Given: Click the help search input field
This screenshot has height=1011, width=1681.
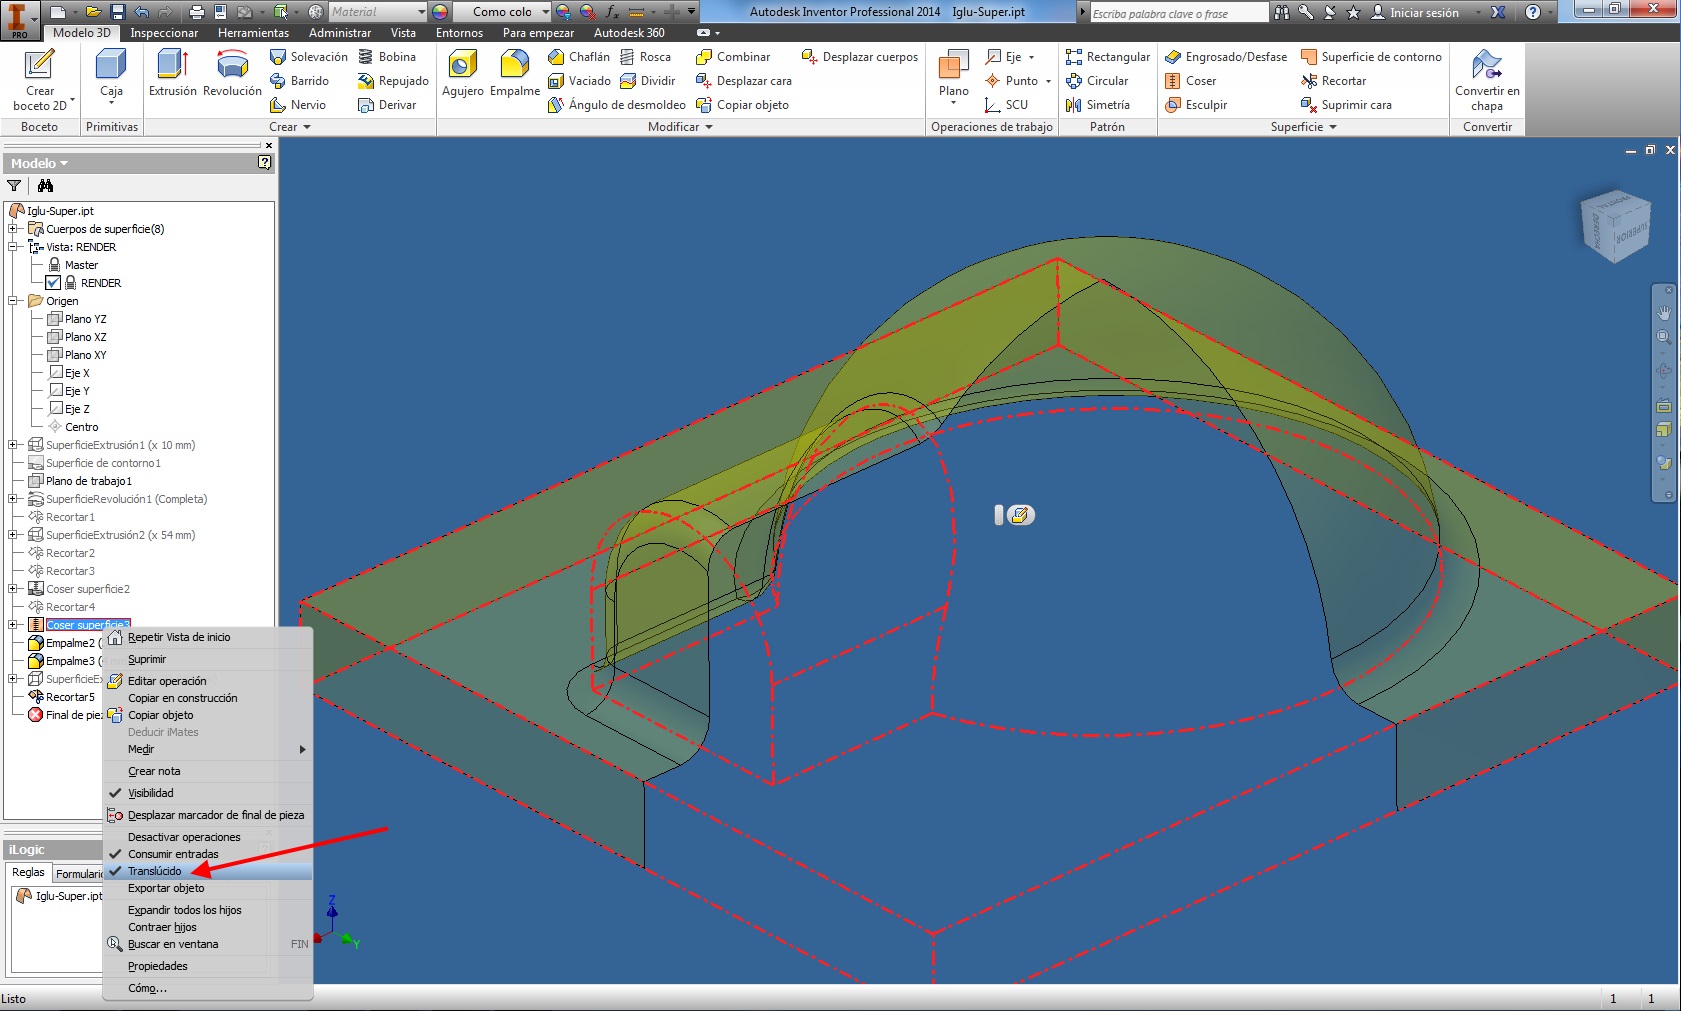Looking at the screenshot, I should pyautogui.click(x=1178, y=13).
